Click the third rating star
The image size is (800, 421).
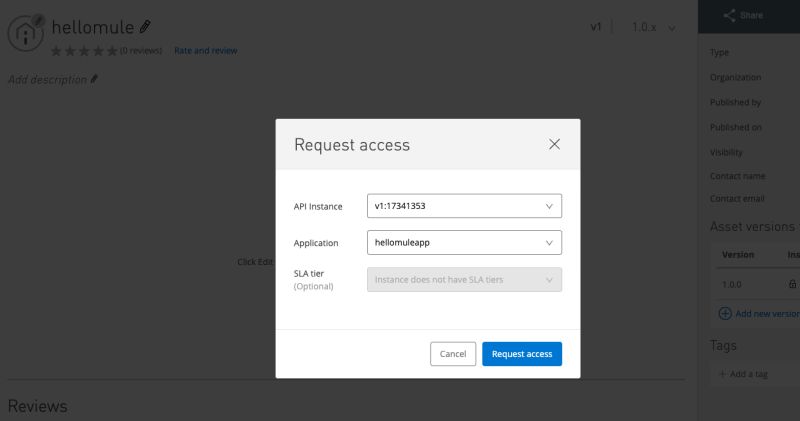(84, 51)
